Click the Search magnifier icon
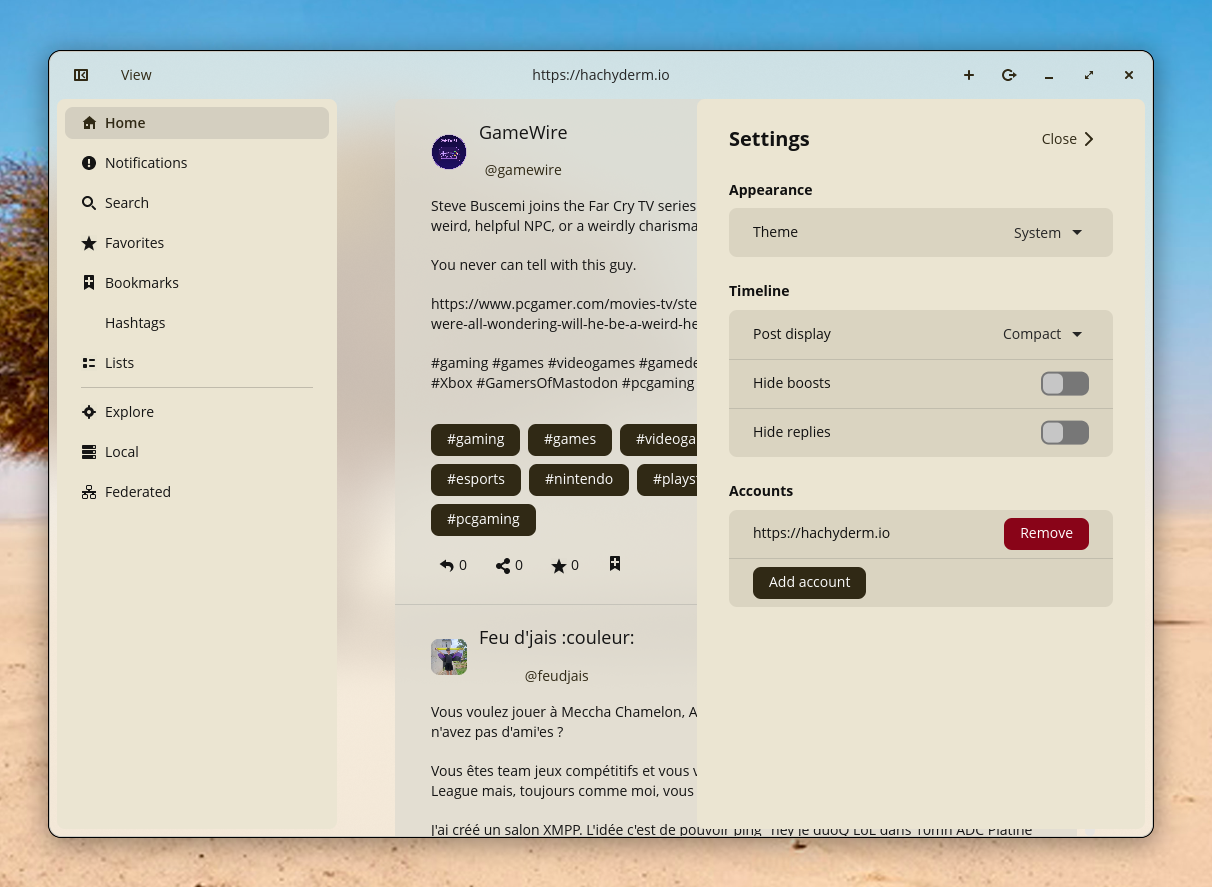Viewport: 1212px width, 887px height. pyautogui.click(x=89, y=203)
